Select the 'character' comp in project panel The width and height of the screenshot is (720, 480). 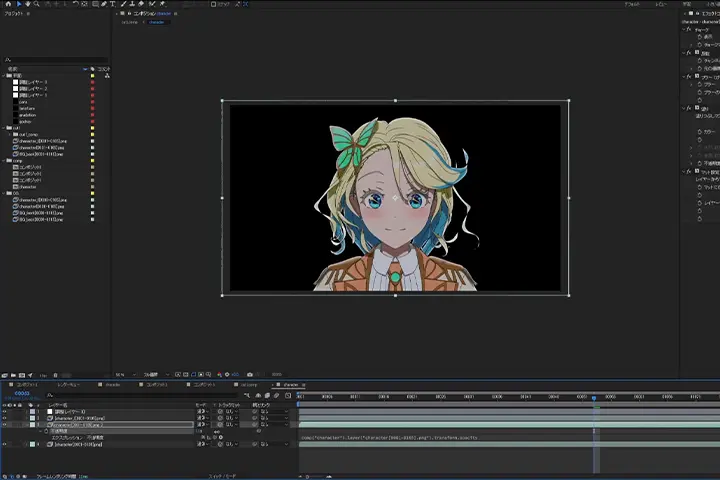(x=28, y=187)
